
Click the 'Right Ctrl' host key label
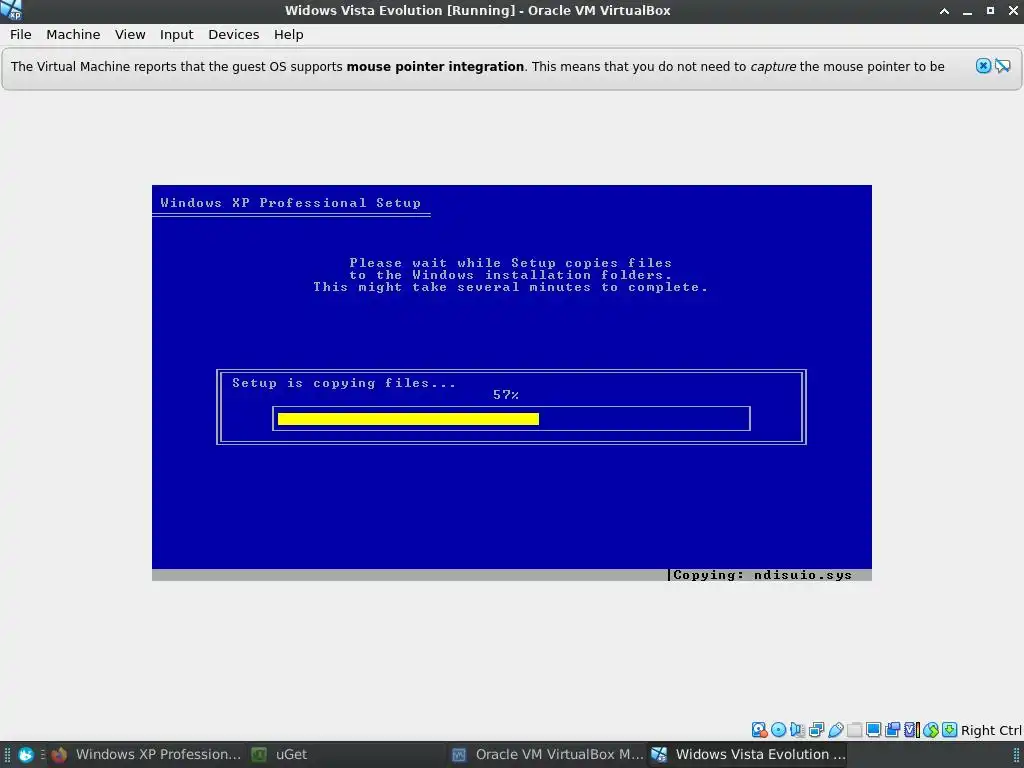991,730
